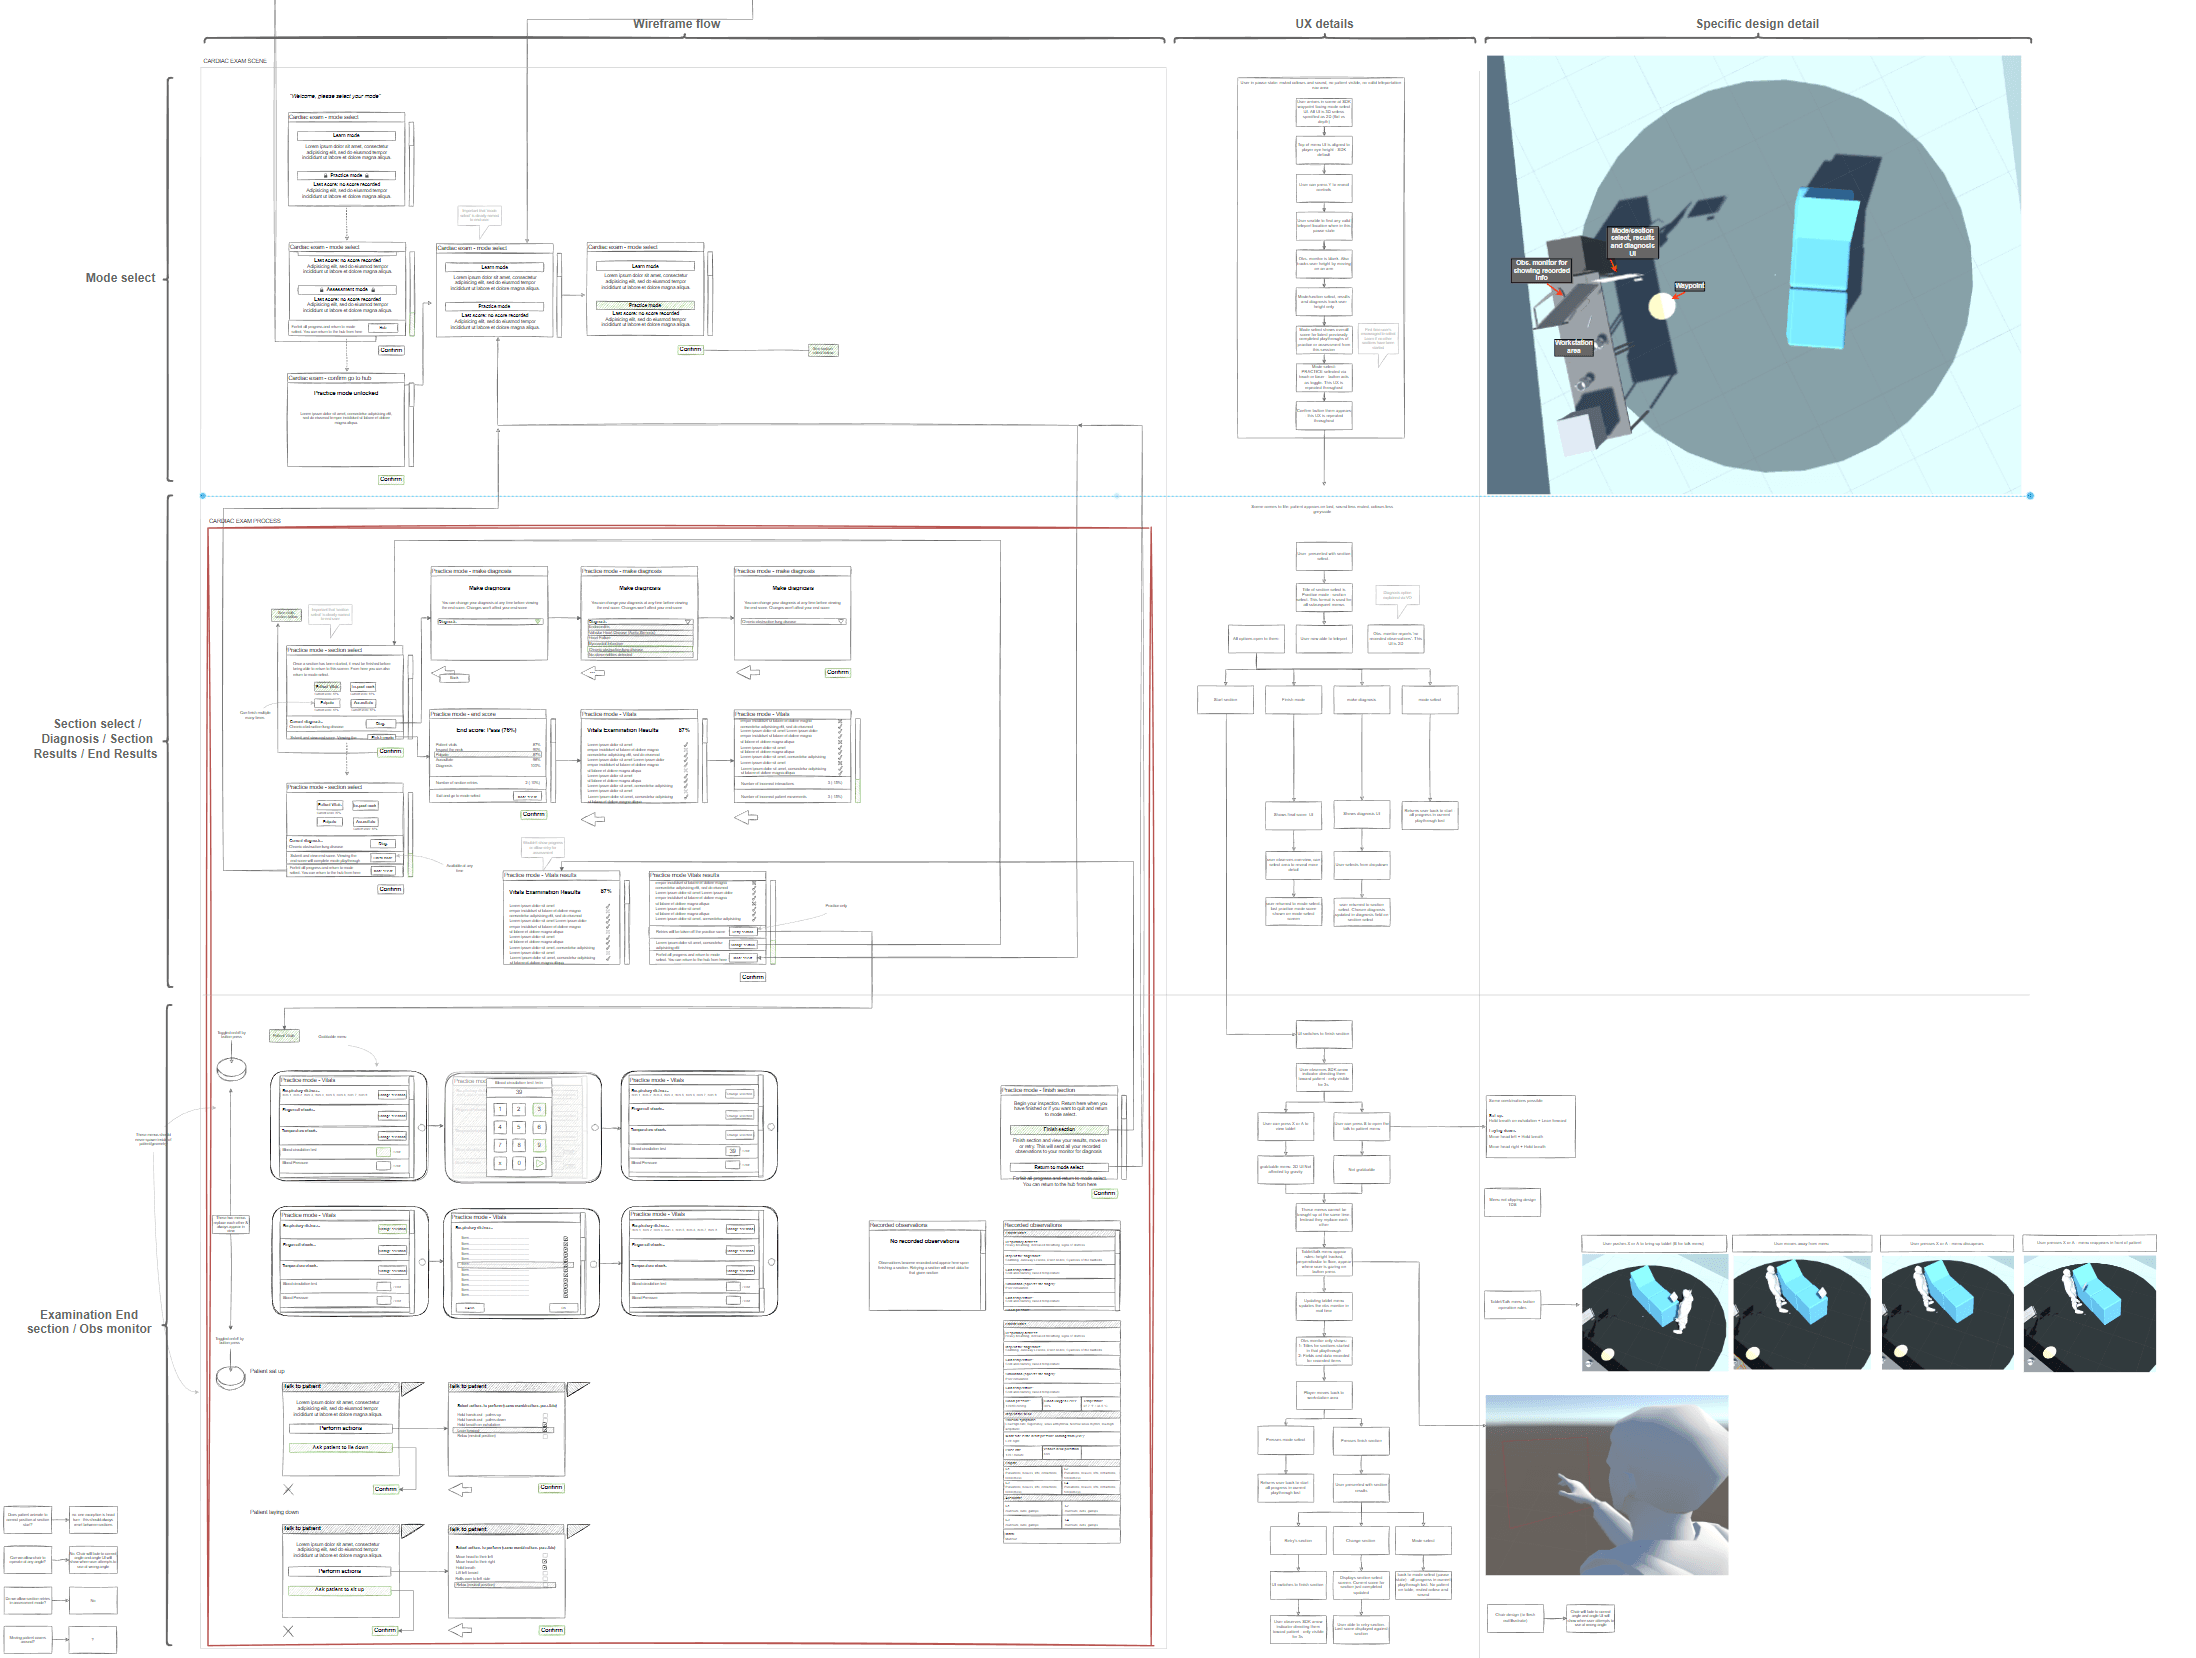
Task: Click the X icon under 'Patient laying down' panel
Action: coord(288,1631)
